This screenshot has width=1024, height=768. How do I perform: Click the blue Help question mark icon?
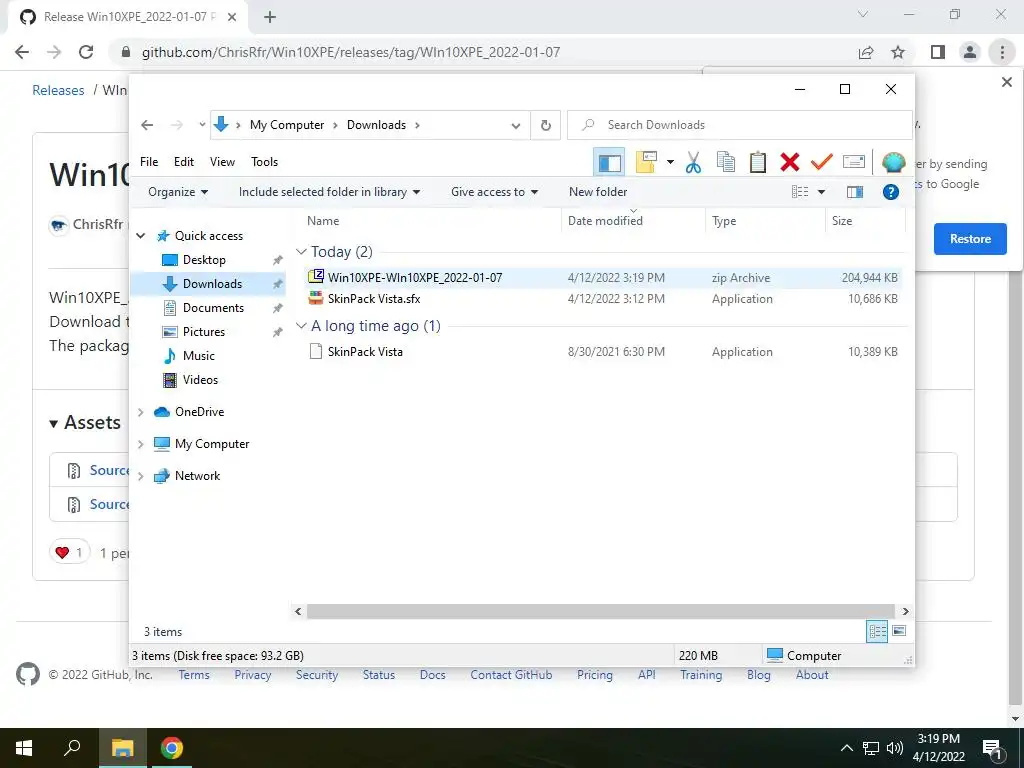pyautogui.click(x=891, y=192)
